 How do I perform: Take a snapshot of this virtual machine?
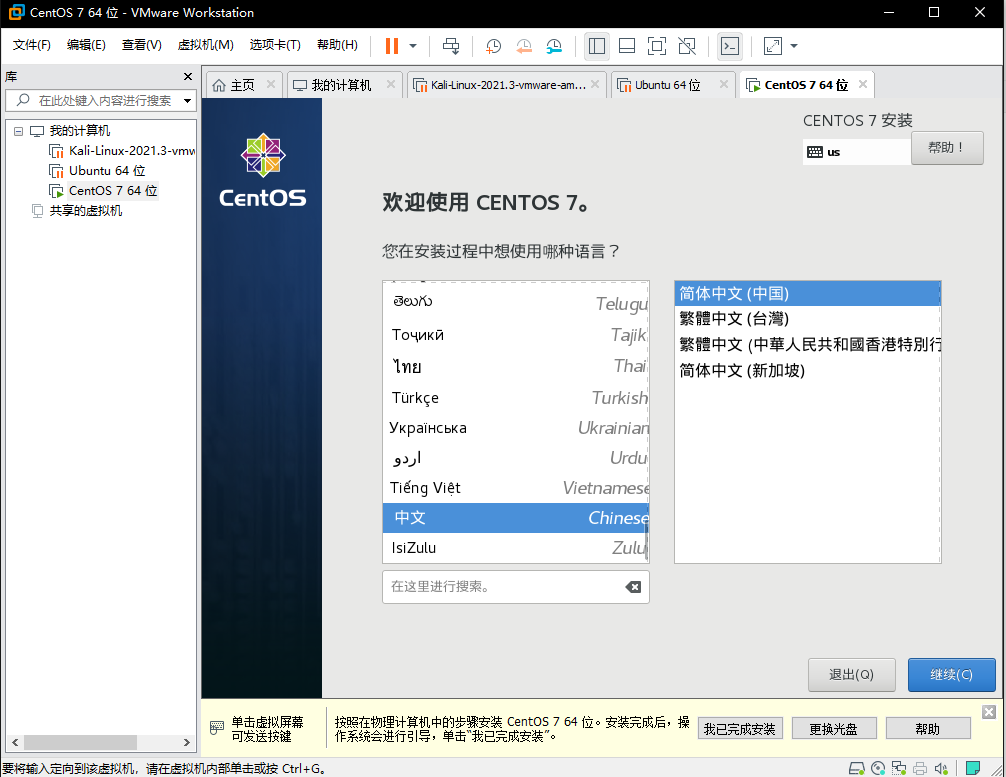[492, 46]
